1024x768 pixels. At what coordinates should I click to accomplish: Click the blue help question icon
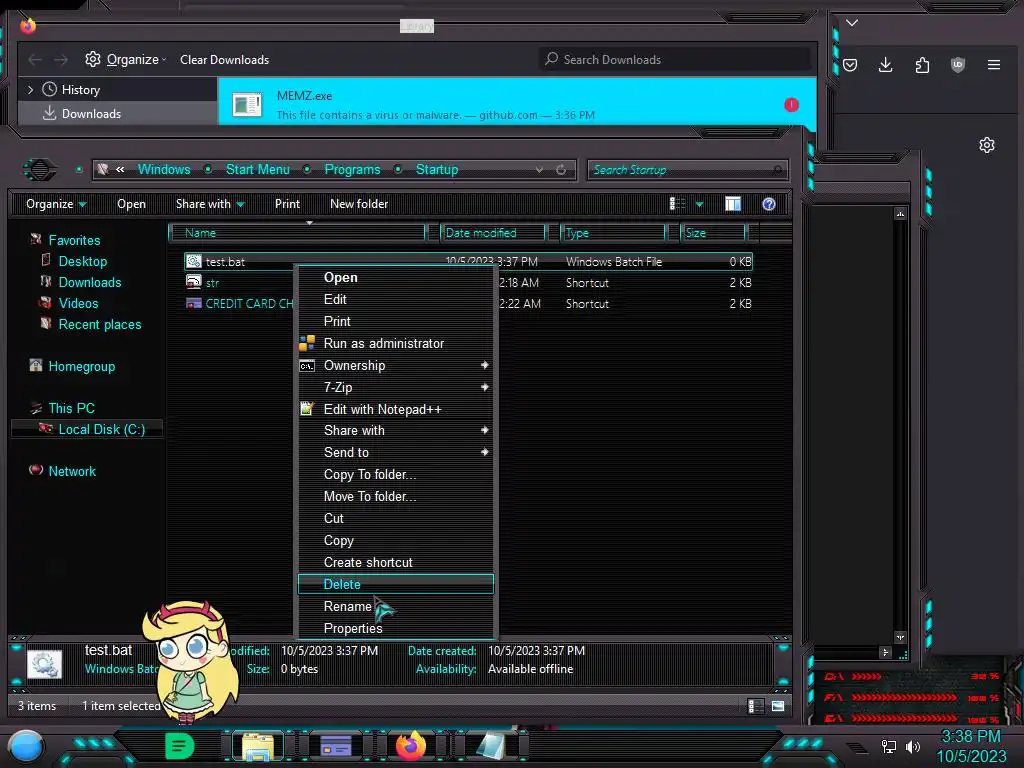pyautogui.click(x=769, y=204)
